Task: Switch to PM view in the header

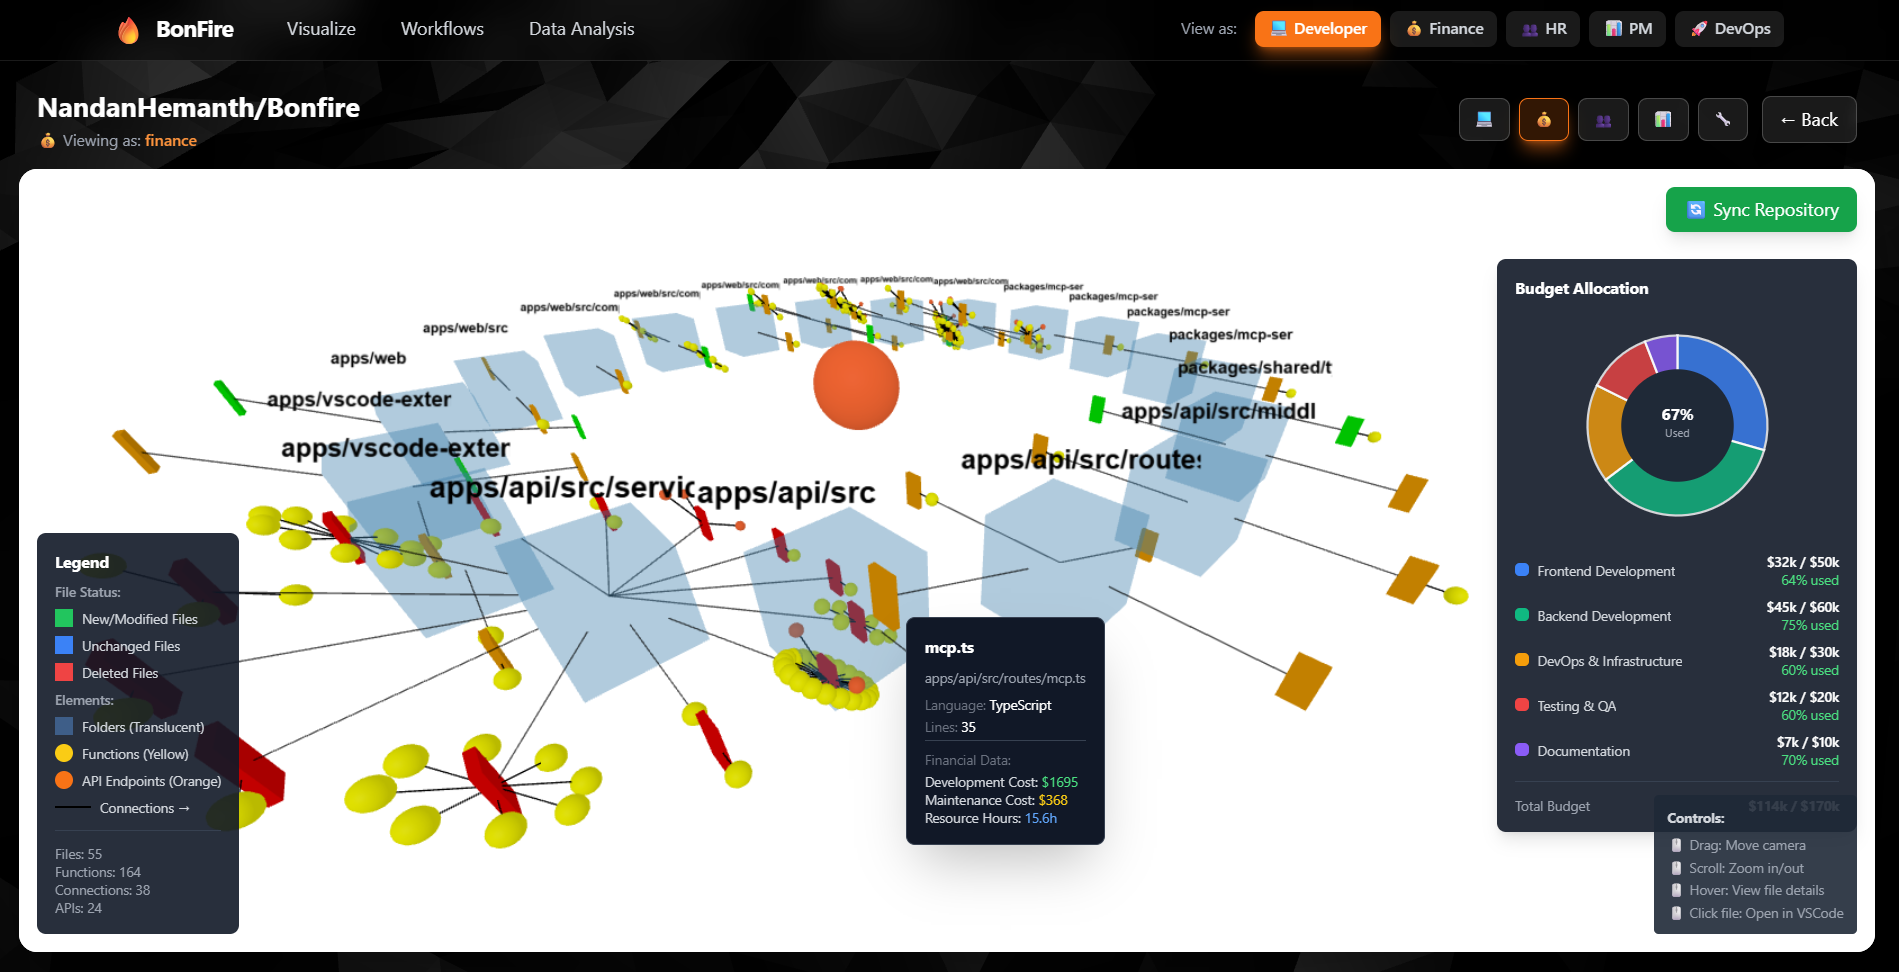Action: (1628, 29)
